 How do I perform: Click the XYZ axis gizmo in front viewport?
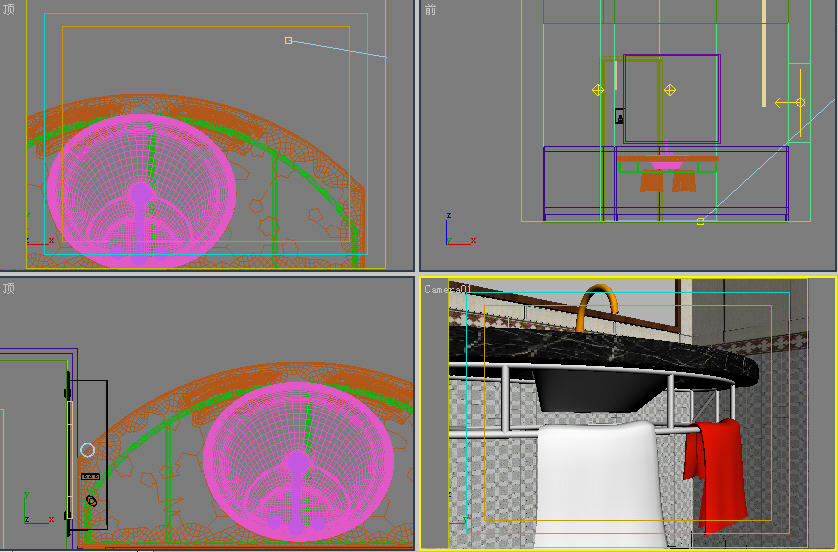[453, 236]
